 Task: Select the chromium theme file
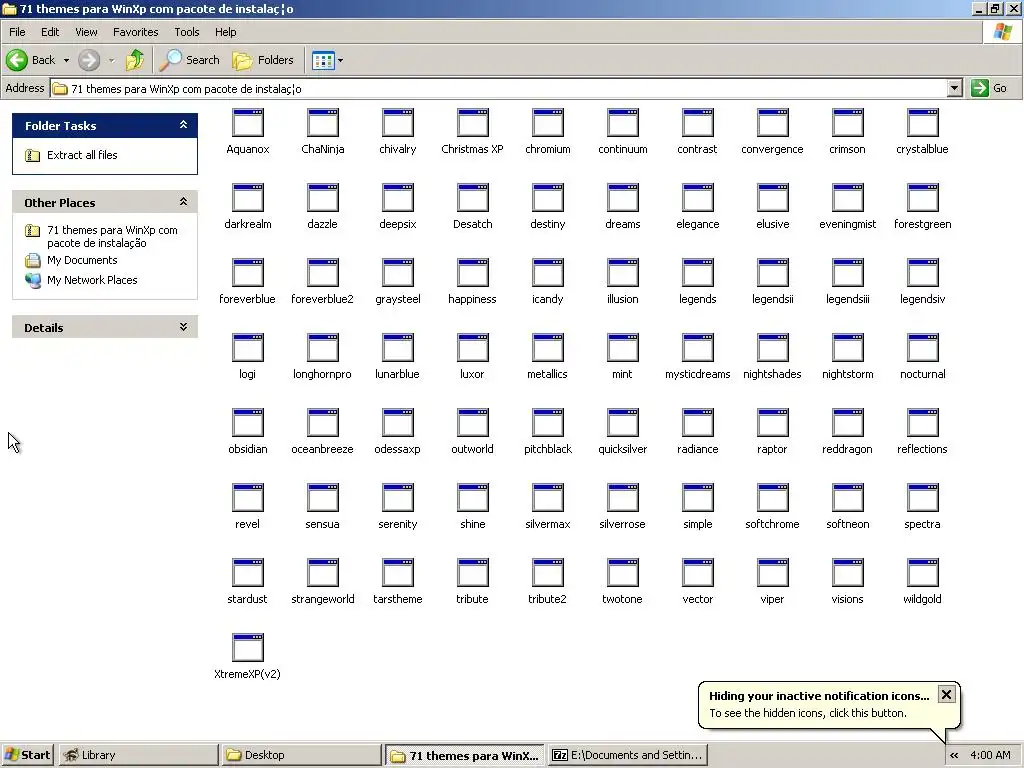(x=547, y=132)
